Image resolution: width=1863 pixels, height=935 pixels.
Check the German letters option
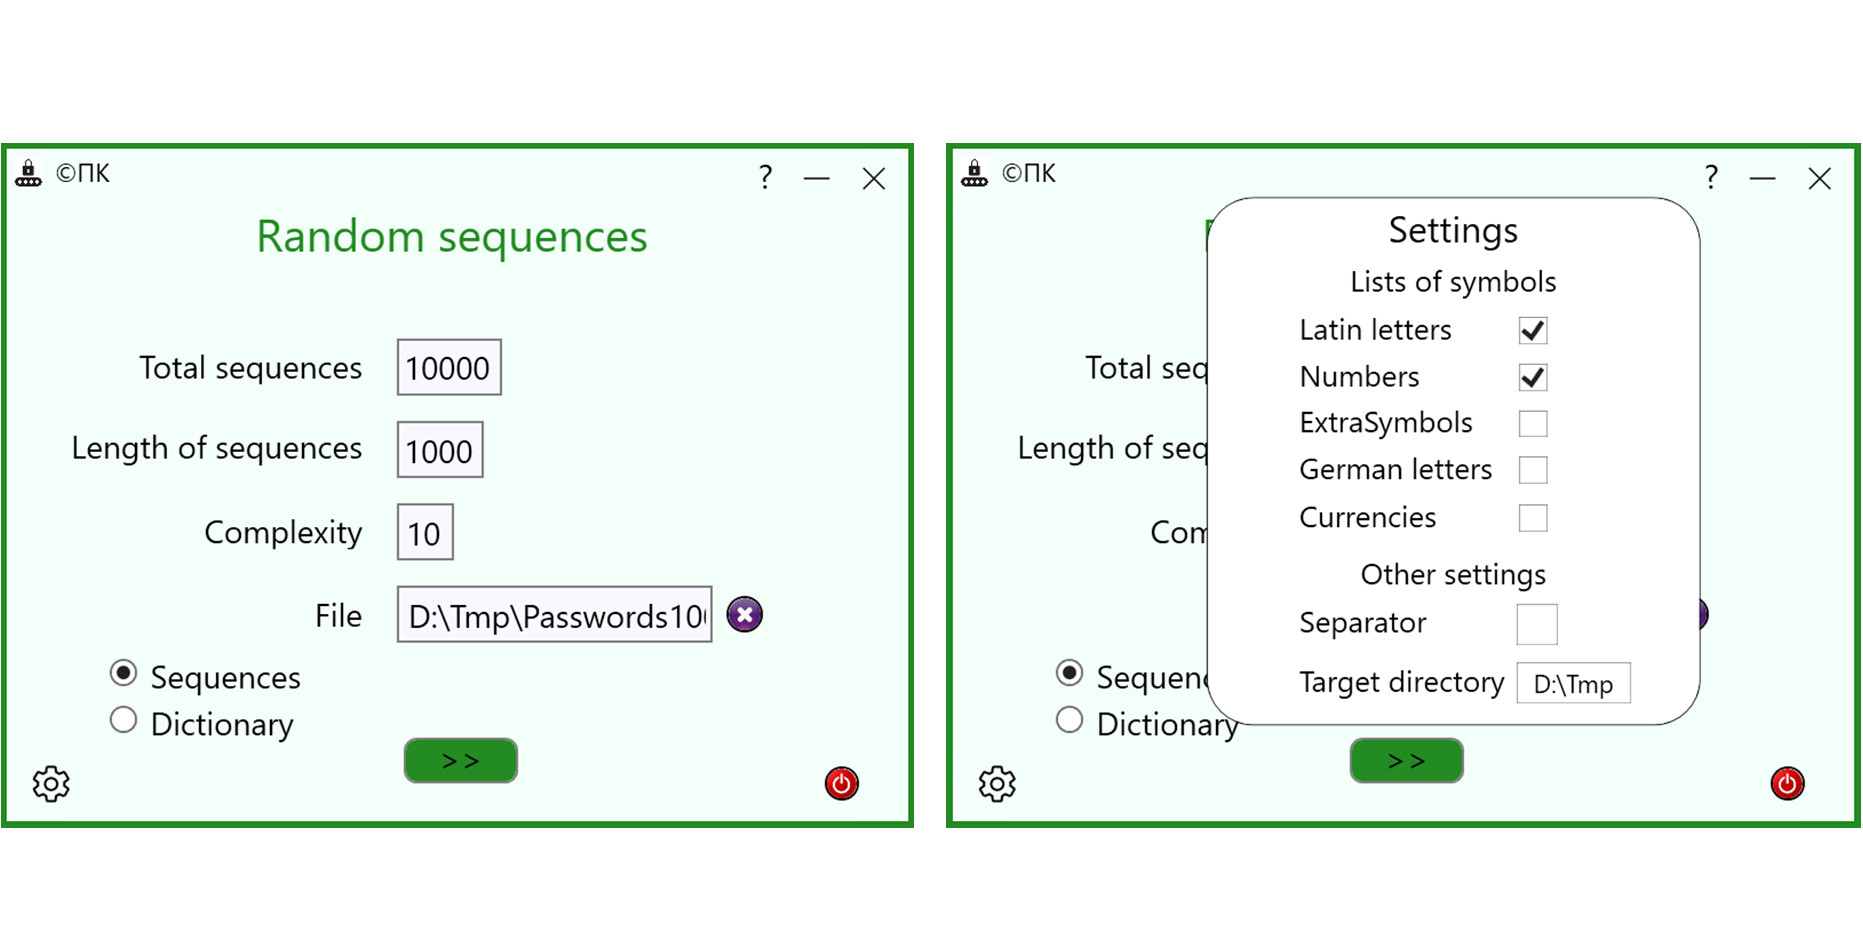tap(1532, 469)
